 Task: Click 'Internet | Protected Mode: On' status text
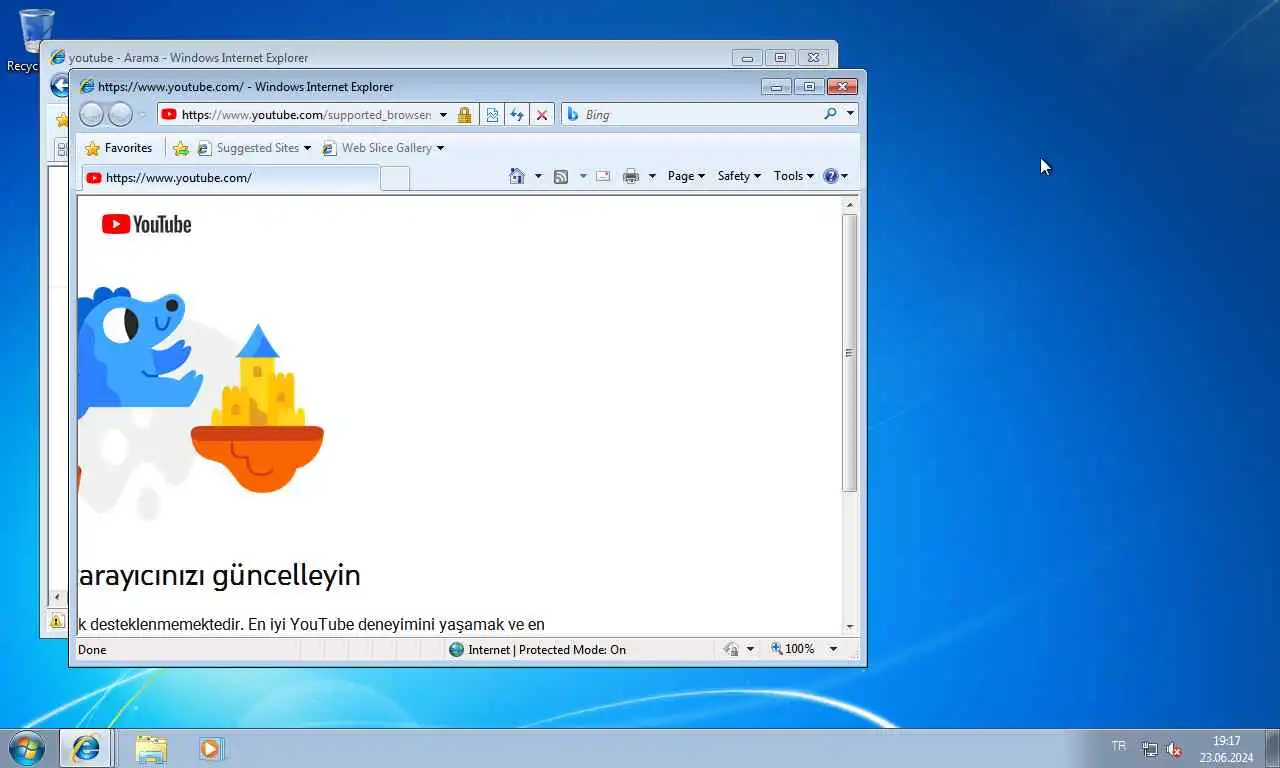click(547, 650)
